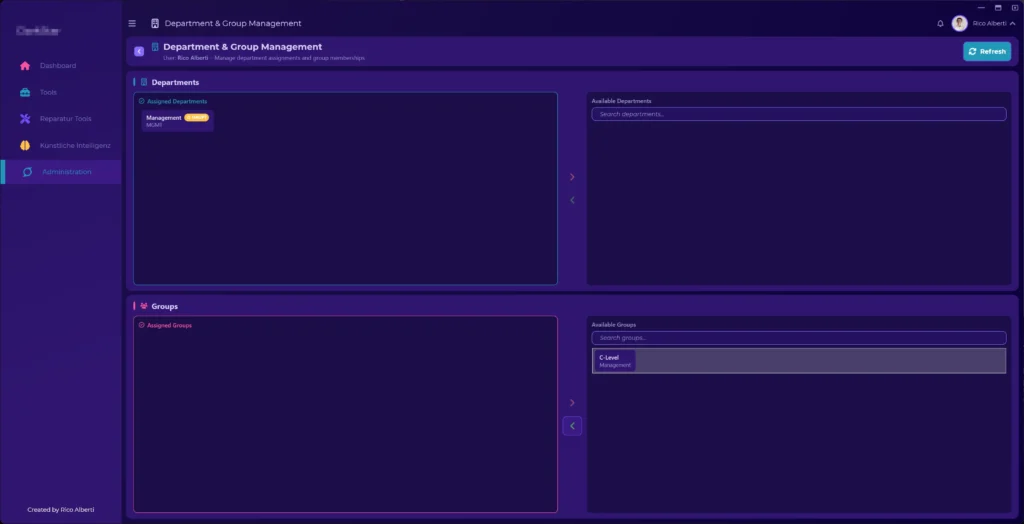Click the Rico Alberti name in header
This screenshot has width=1024, height=524.
click(x=989, y=24)
